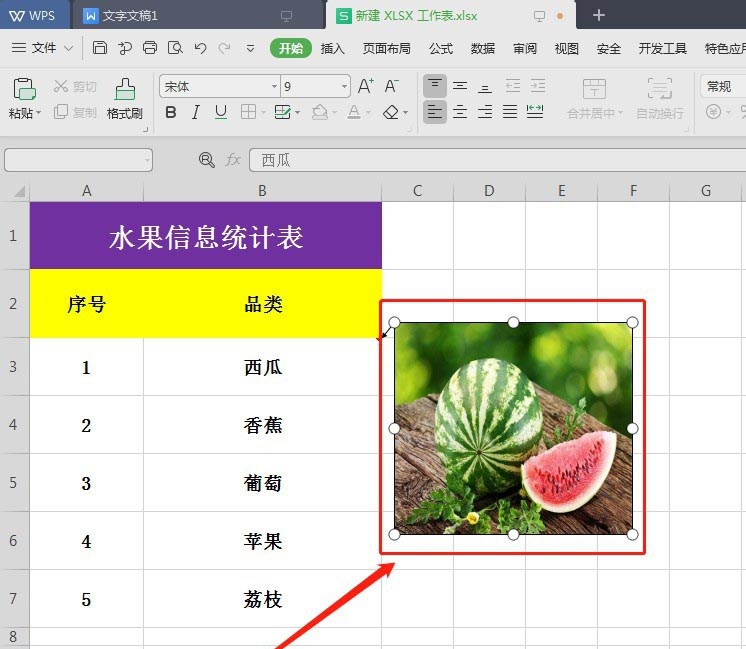This screenshot has width=746, height=649.
Task: Toggle Bold formatting
Action: point(171,112)
